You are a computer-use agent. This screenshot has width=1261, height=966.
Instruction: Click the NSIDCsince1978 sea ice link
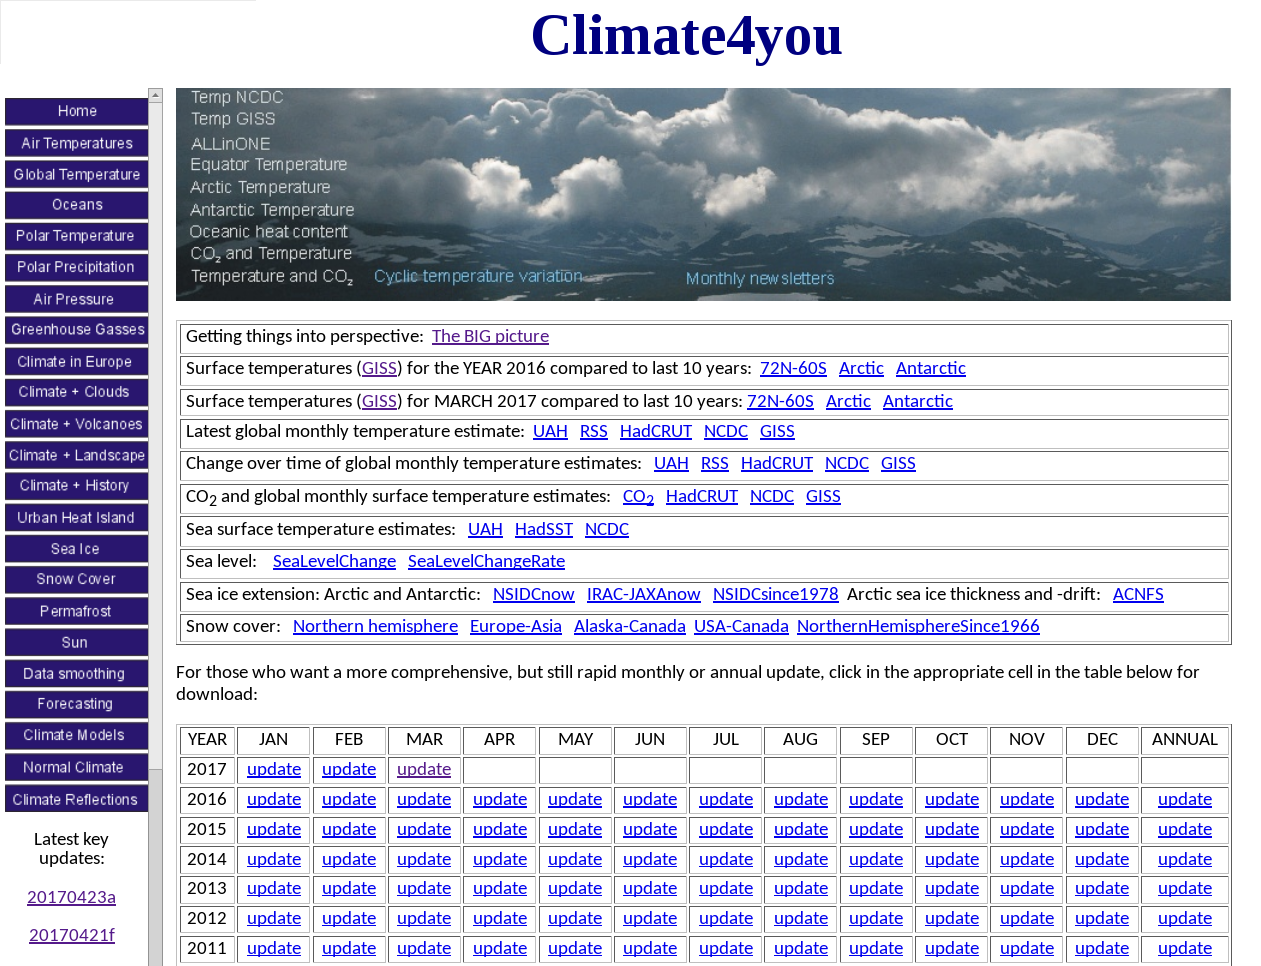click(775, 594)
